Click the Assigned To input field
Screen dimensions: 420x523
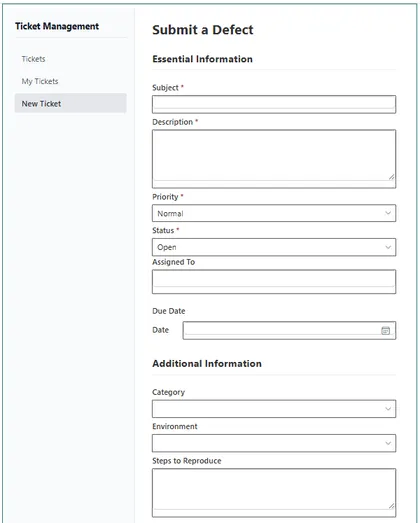pos(274,282)
